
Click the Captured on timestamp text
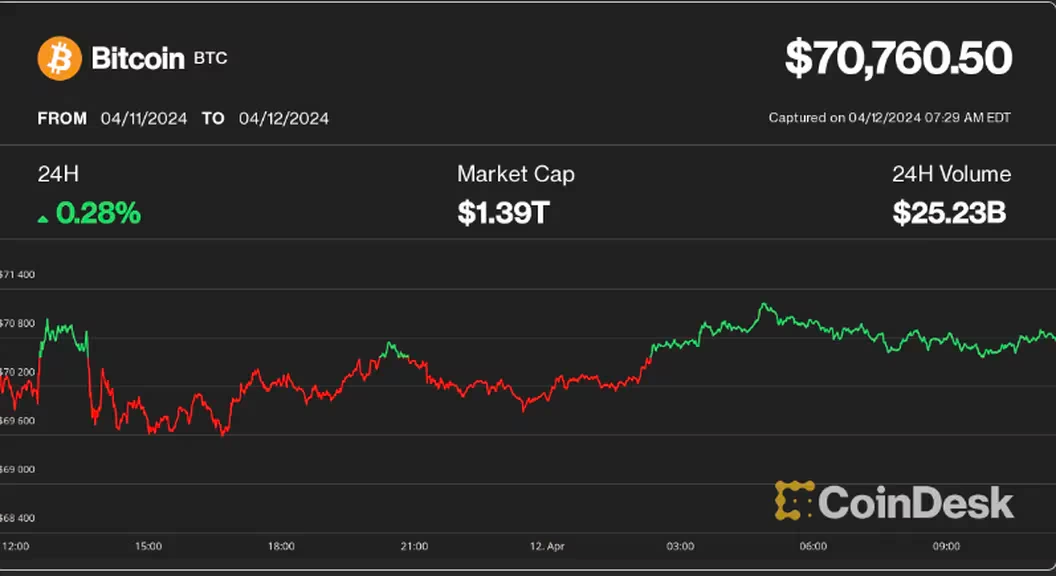(889, 118)
